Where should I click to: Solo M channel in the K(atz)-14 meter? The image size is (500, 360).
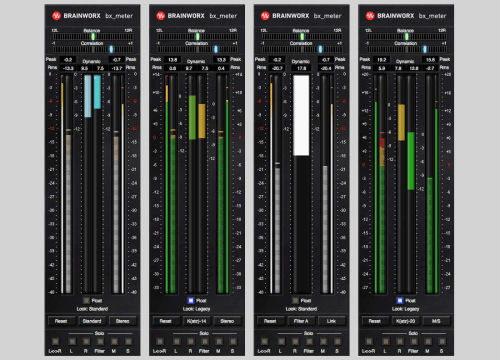[x=219, y=341]
